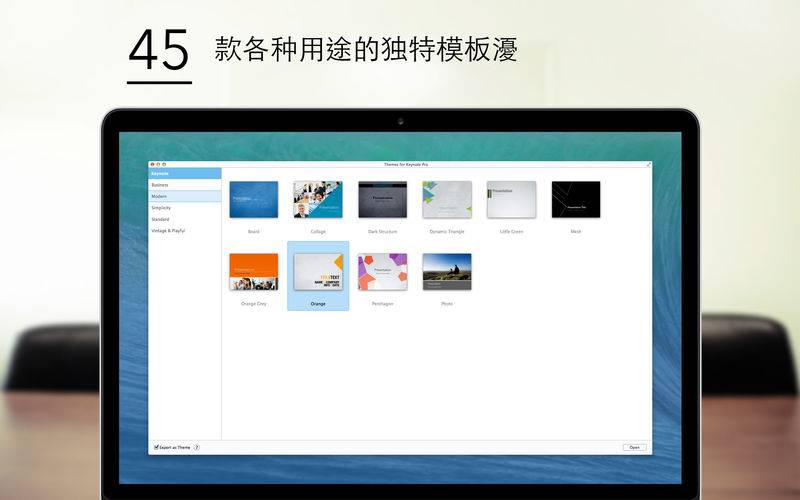Image resolution: width=800 pixels, height=500 pixels.
Task: Click the help question mark button
Action: [x=197, y=447]
